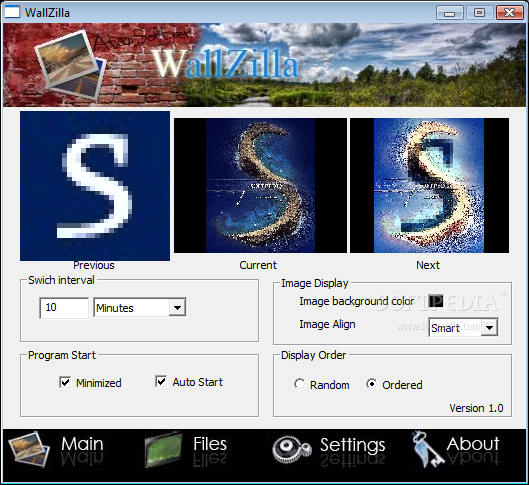529x485 pixels.
Task: Click the WallZilla title bar app icon
Action: [12, 12]
